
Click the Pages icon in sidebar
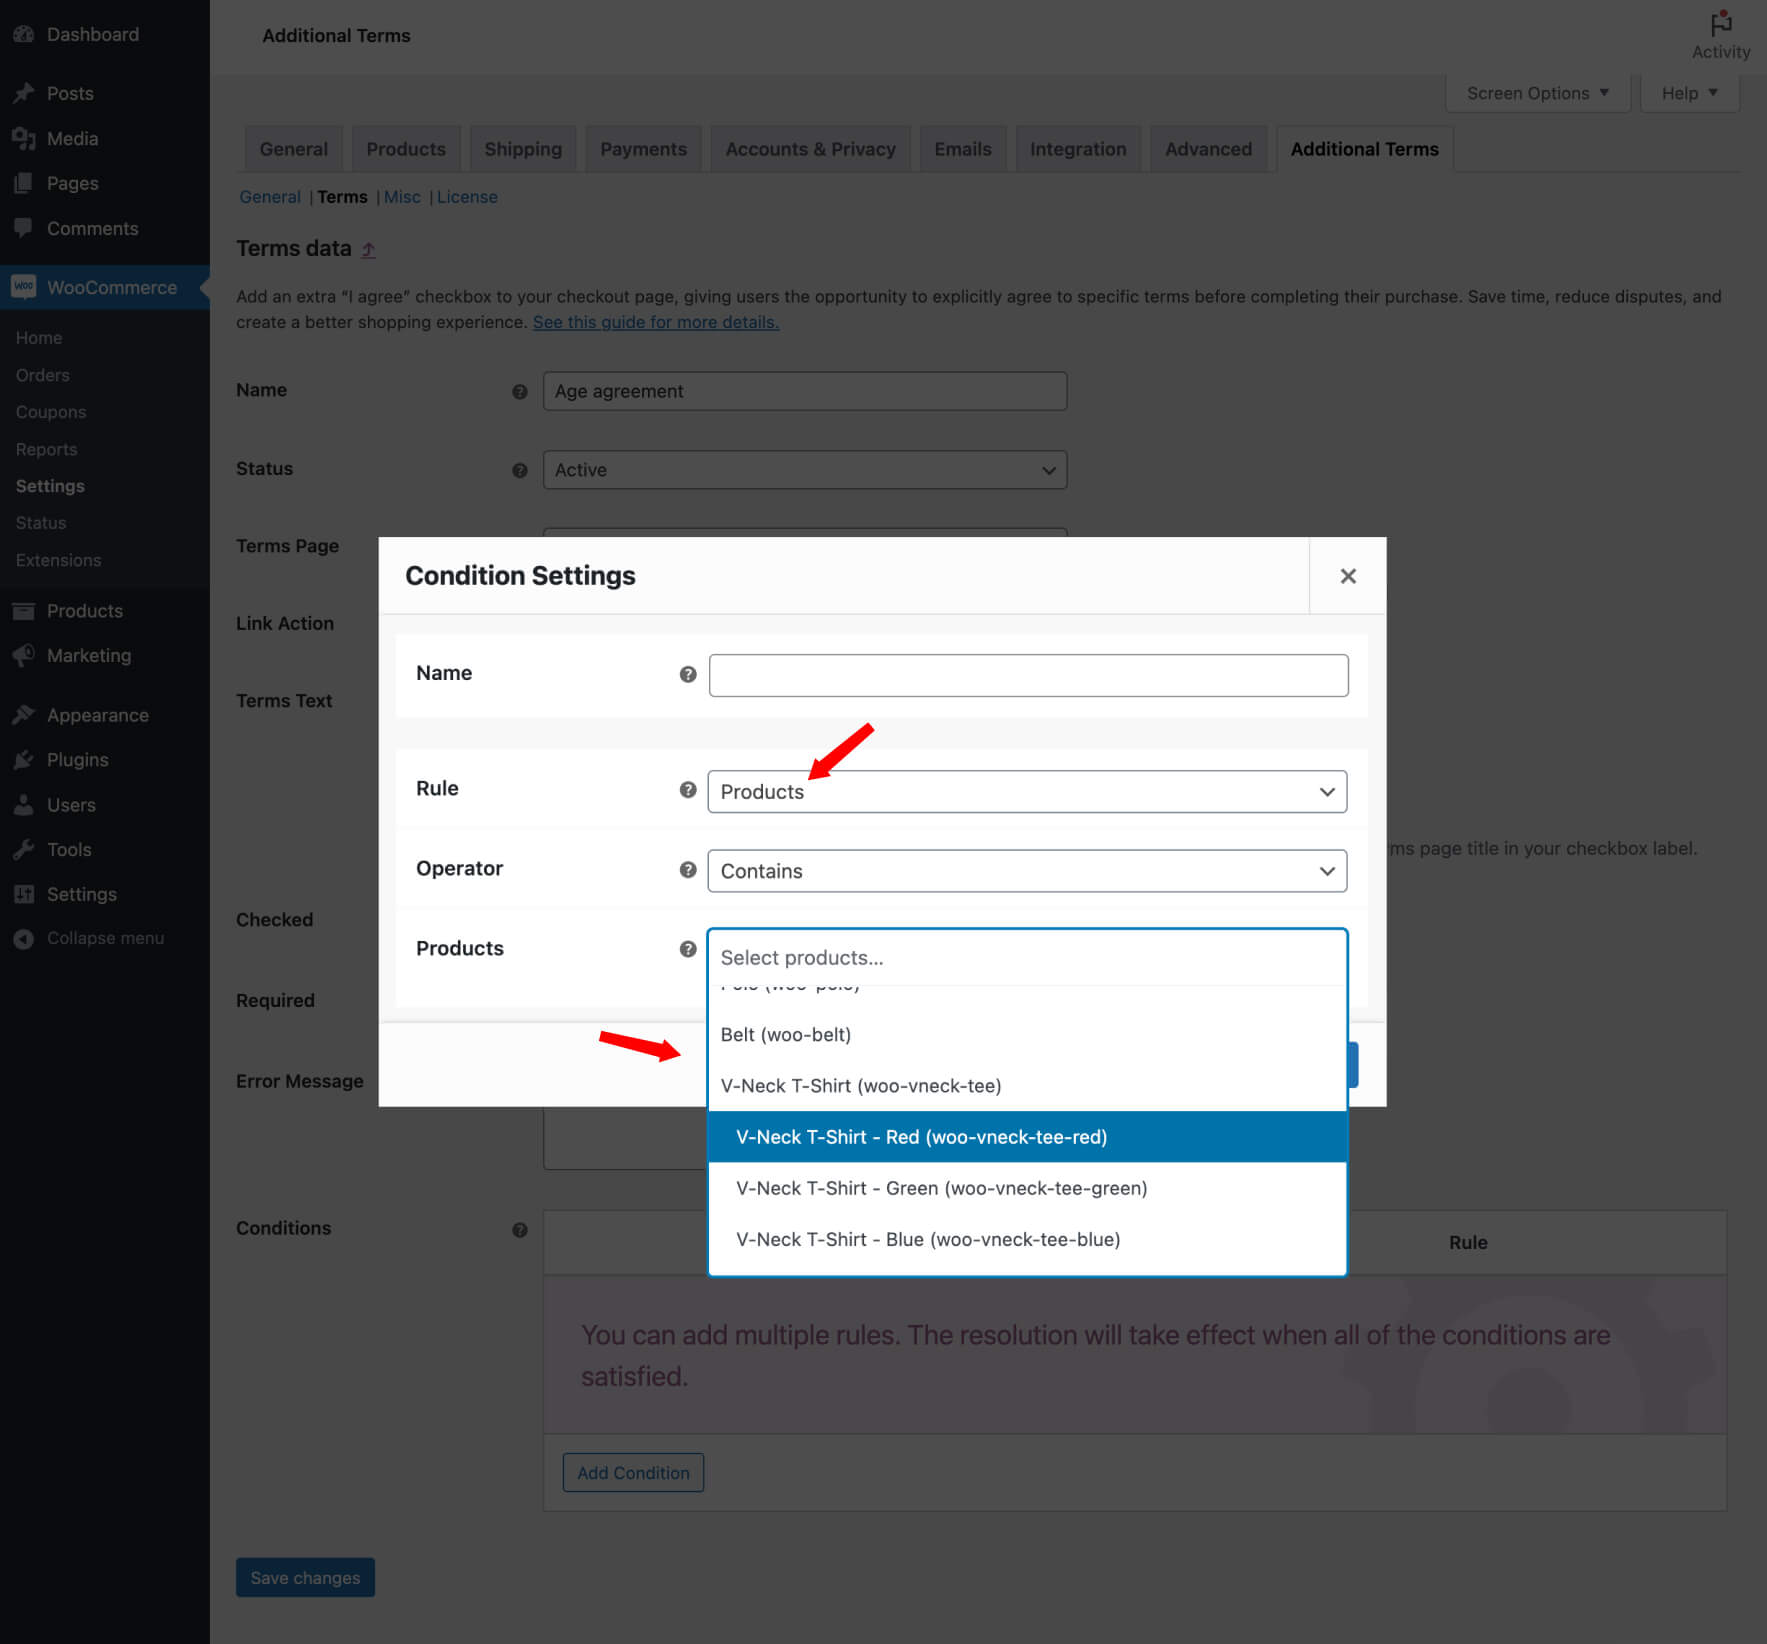click(x=24, y=183)
